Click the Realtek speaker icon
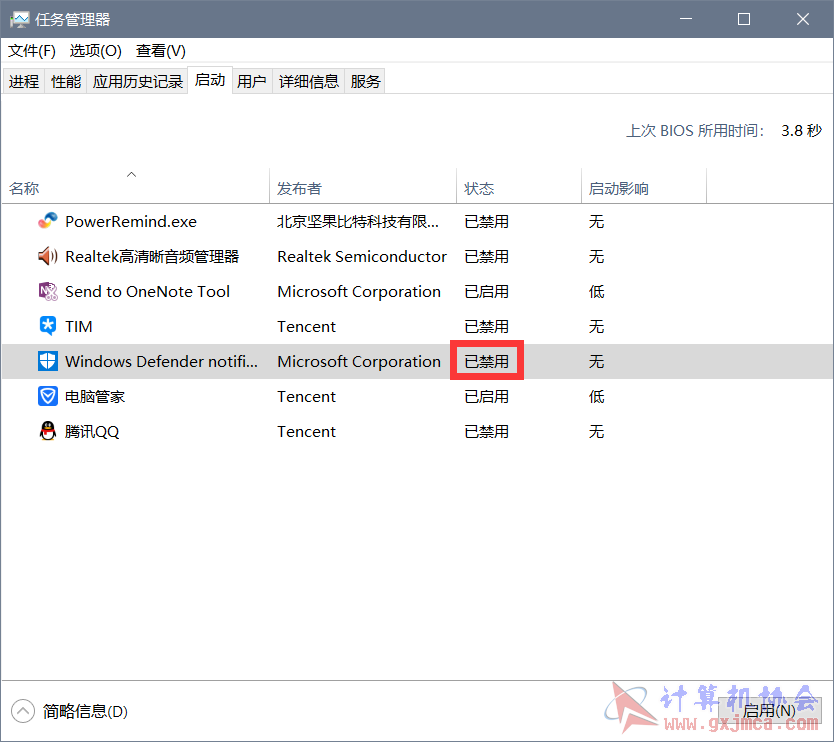 click(x=47, y=256)
